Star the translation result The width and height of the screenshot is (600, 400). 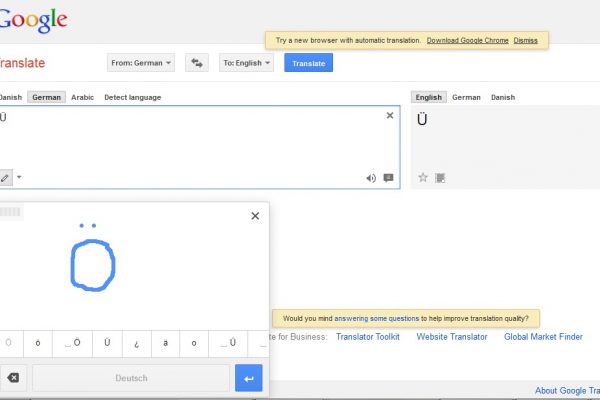[x=423, y=177]
